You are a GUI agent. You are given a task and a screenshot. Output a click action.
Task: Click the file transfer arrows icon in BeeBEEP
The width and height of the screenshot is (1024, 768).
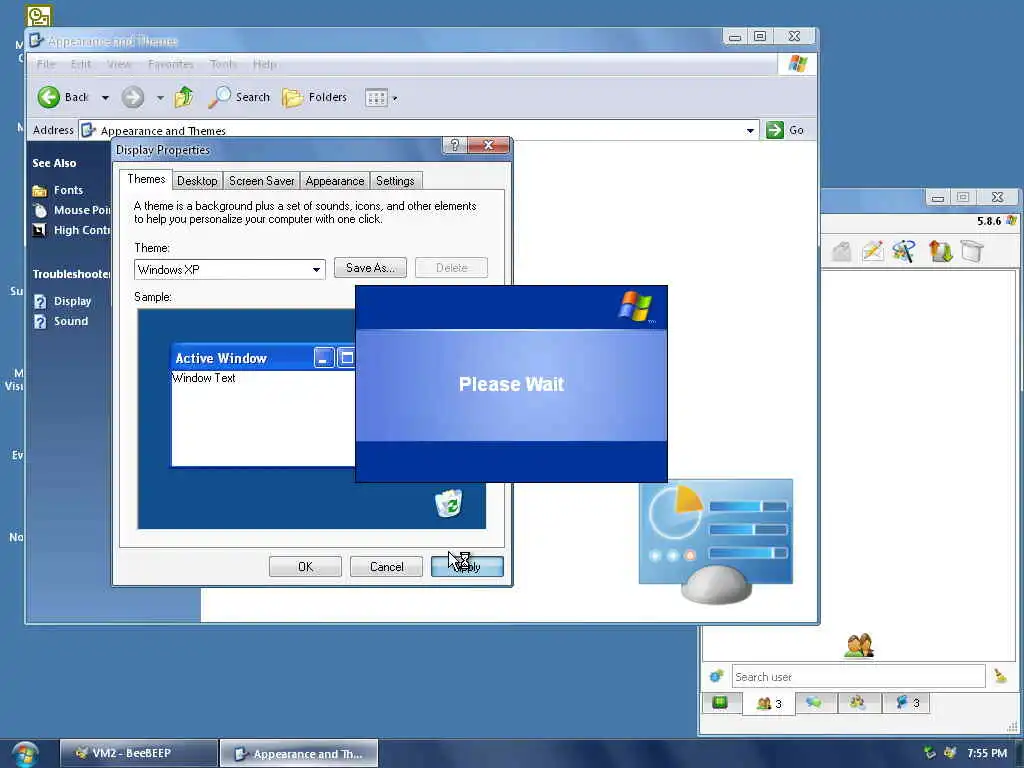click(940, 251)
